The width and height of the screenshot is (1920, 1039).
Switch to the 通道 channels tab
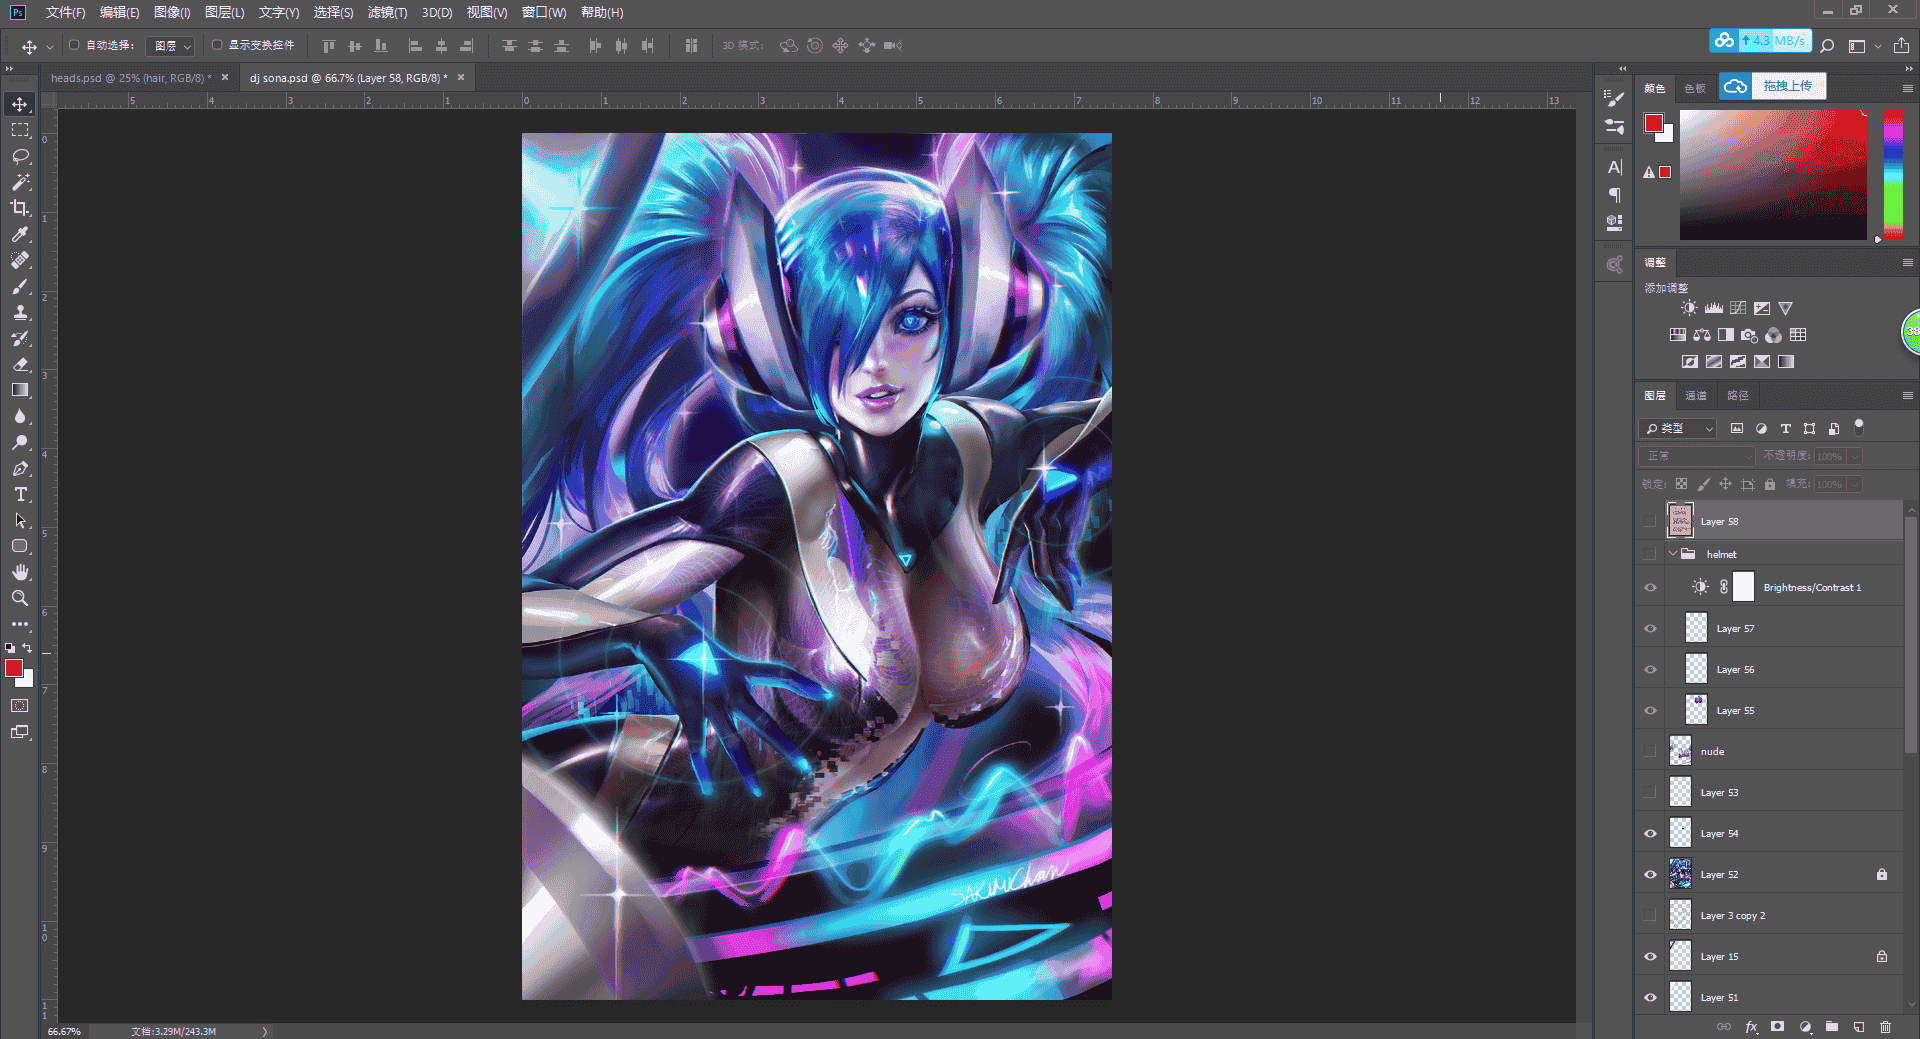pos(1696,396)
